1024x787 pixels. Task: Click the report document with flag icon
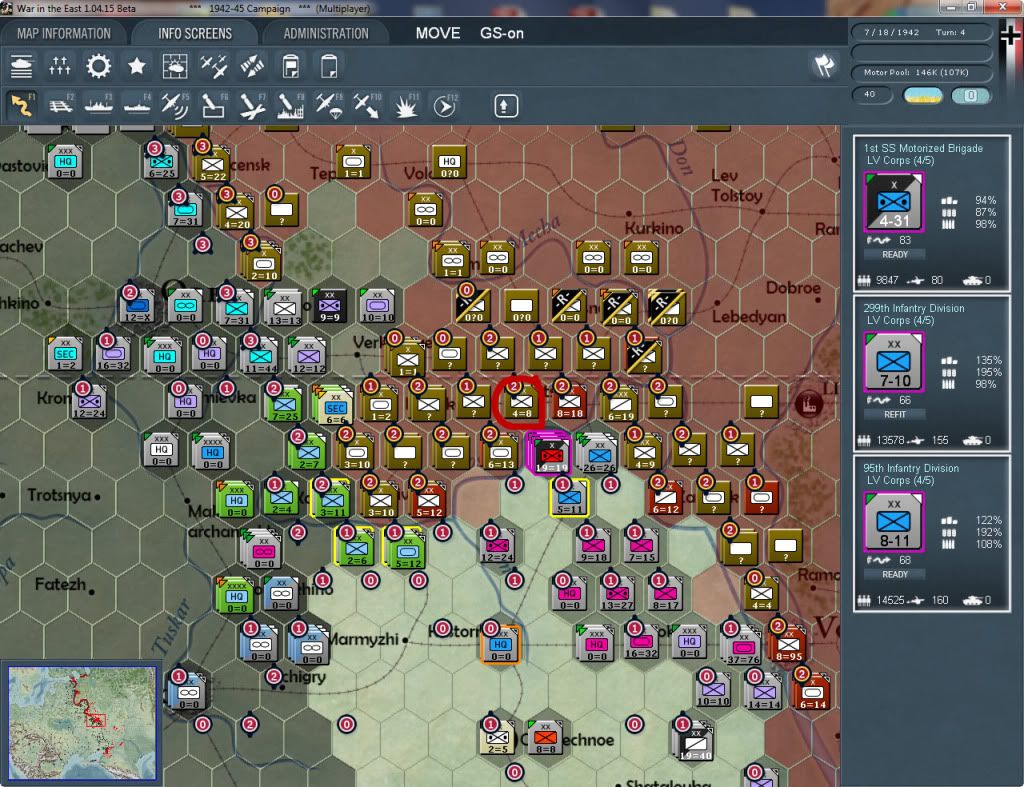coord(291,67)
